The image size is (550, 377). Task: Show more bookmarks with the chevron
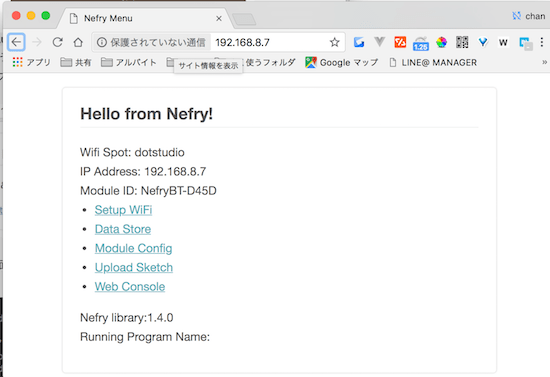tap(544, 62)
